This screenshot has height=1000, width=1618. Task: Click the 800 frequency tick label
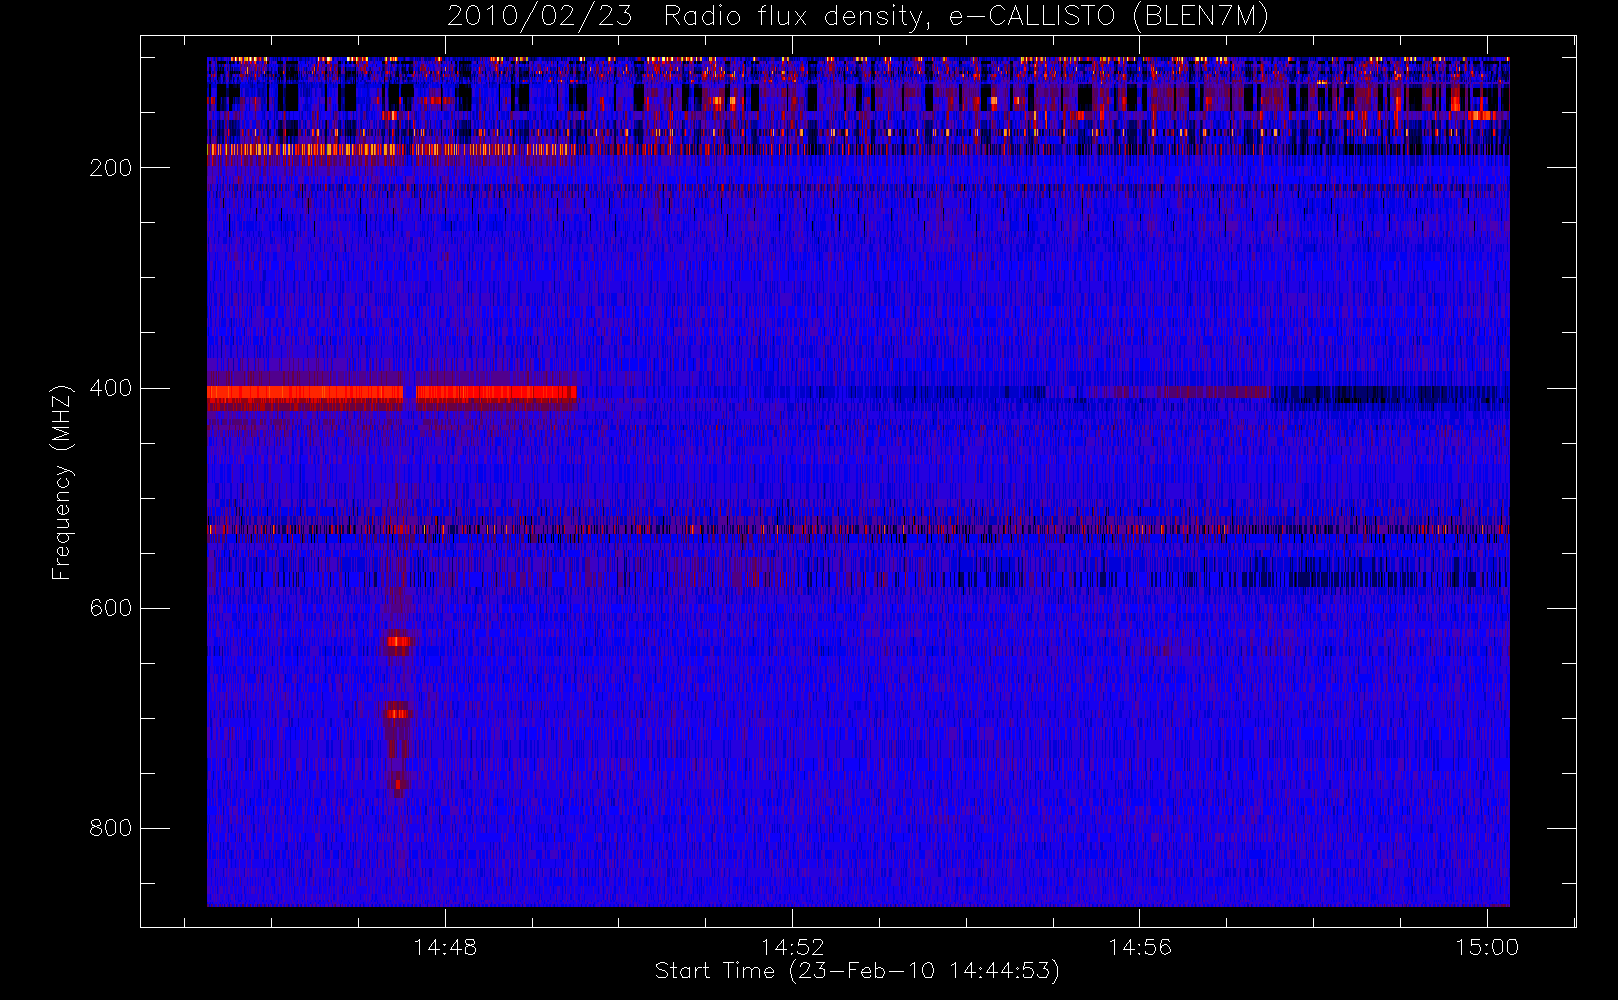(111, 828)
